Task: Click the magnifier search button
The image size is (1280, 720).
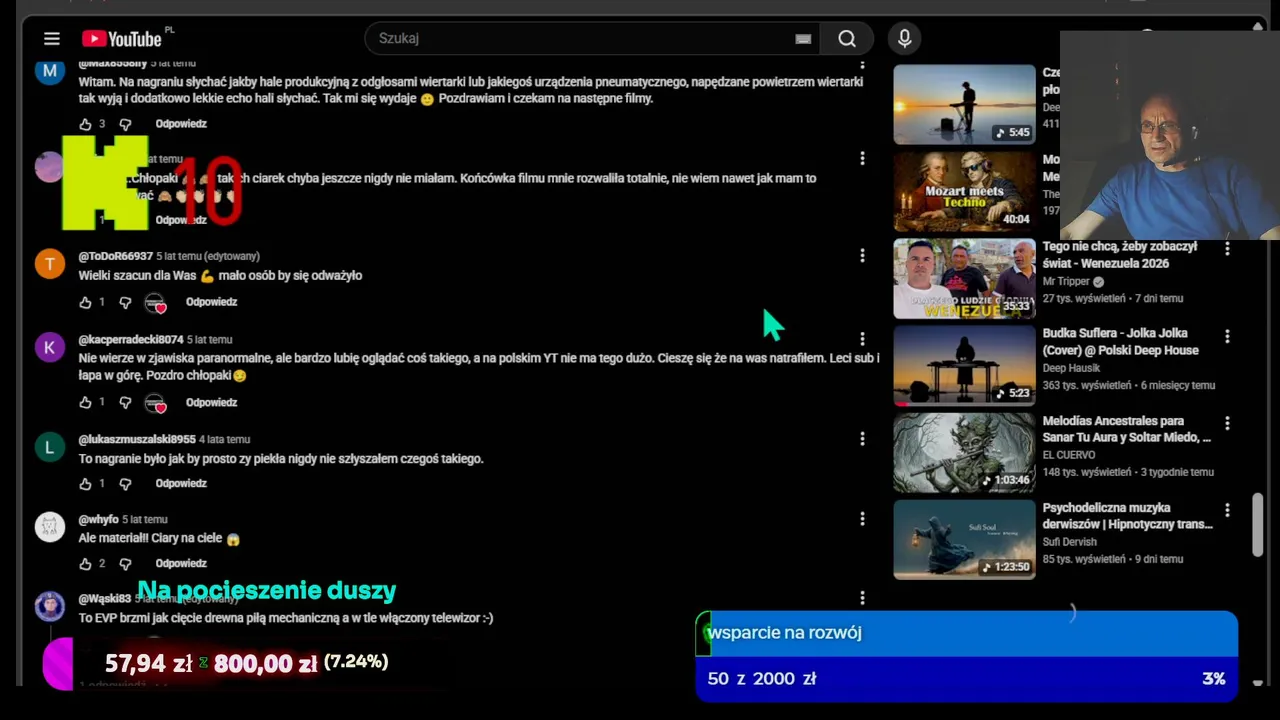Action: pyautogui.click(x=847, y=38)
